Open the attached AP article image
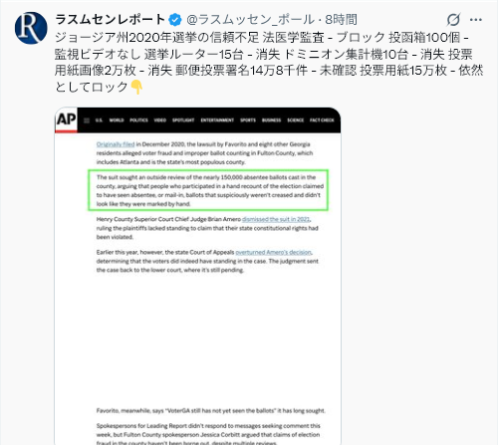This screenshot has height=445, width=500. [198, 276]
